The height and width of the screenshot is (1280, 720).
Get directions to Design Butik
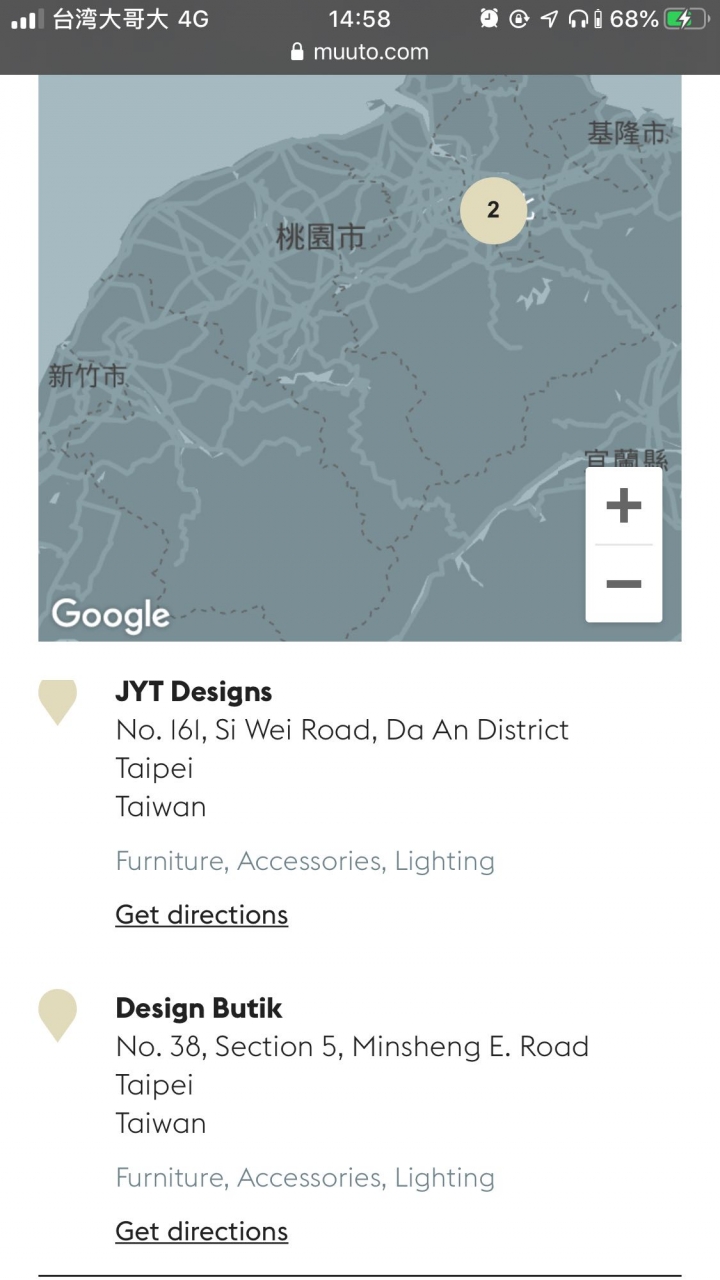click(x=202, y=1231)
